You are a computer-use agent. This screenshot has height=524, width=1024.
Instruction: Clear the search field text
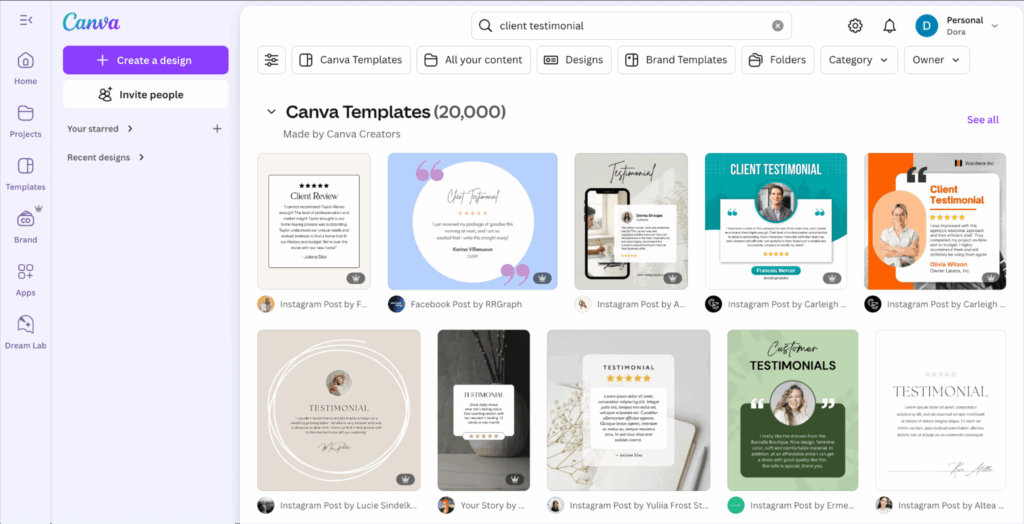[x=777, y=26]
